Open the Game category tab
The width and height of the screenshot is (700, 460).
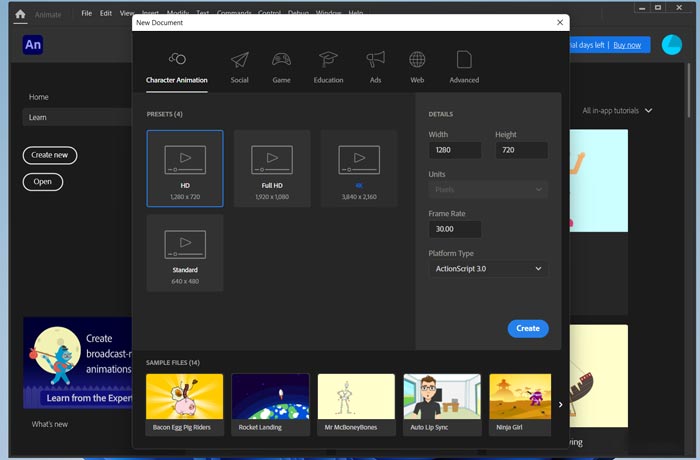point(281,68)
